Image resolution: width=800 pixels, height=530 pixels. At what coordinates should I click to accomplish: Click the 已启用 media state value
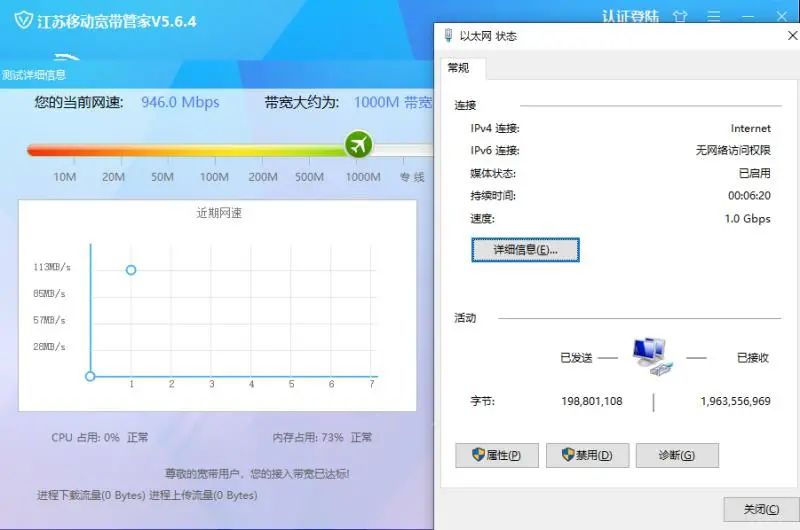(x=755, y=173)
